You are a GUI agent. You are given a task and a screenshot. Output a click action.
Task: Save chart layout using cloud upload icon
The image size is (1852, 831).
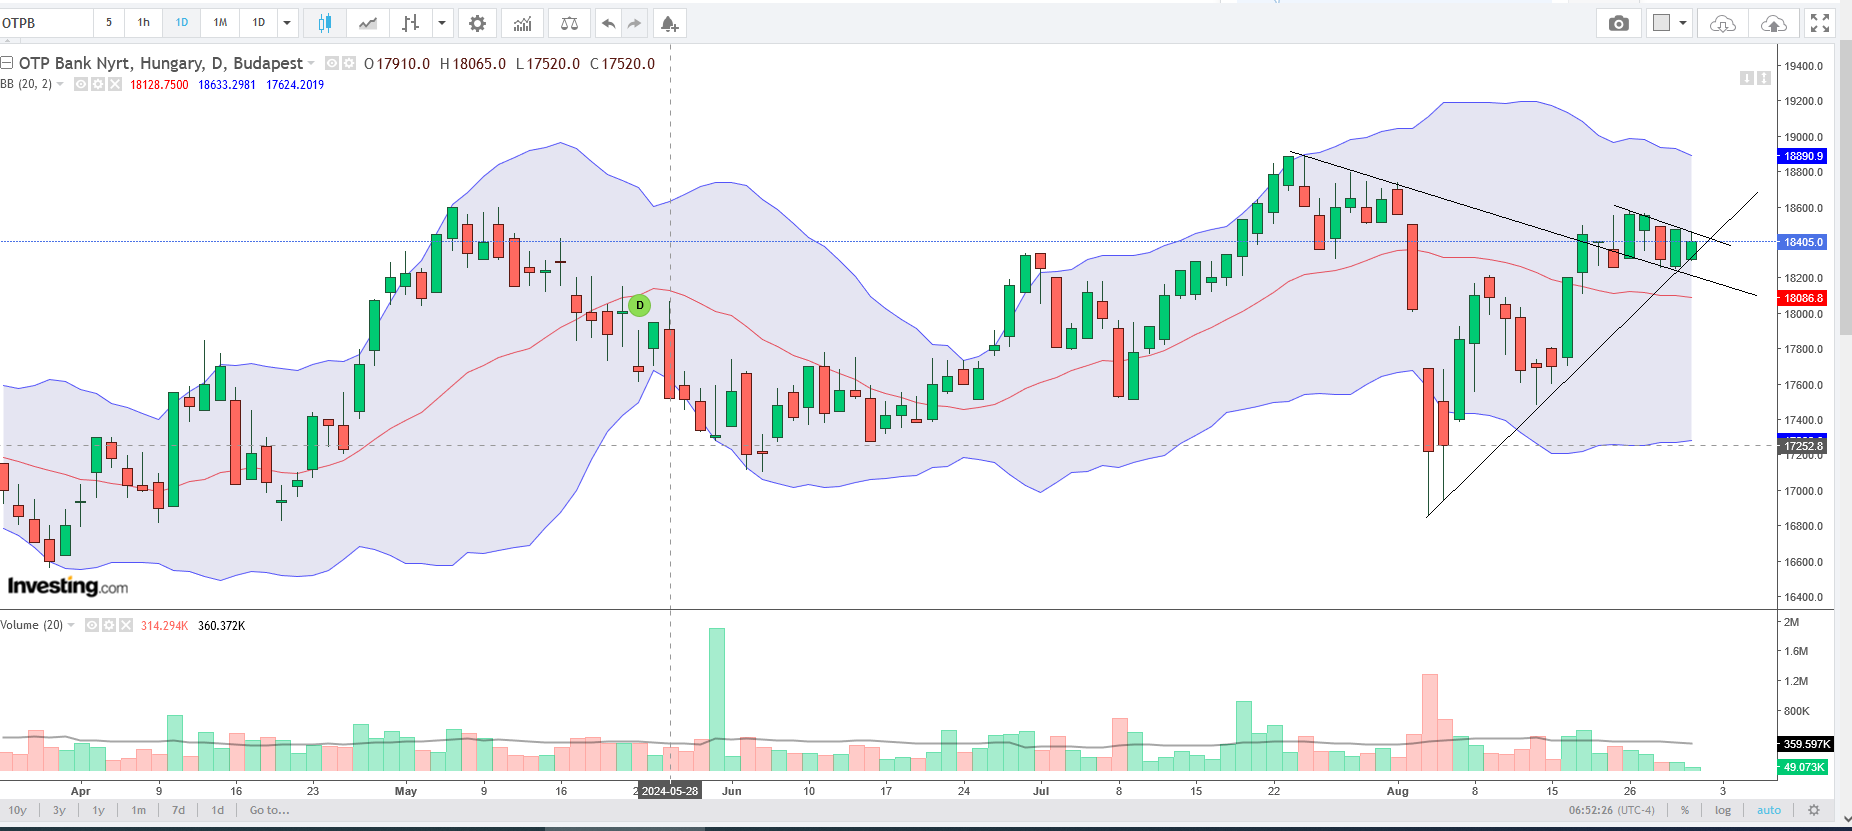pos(1773,23)
